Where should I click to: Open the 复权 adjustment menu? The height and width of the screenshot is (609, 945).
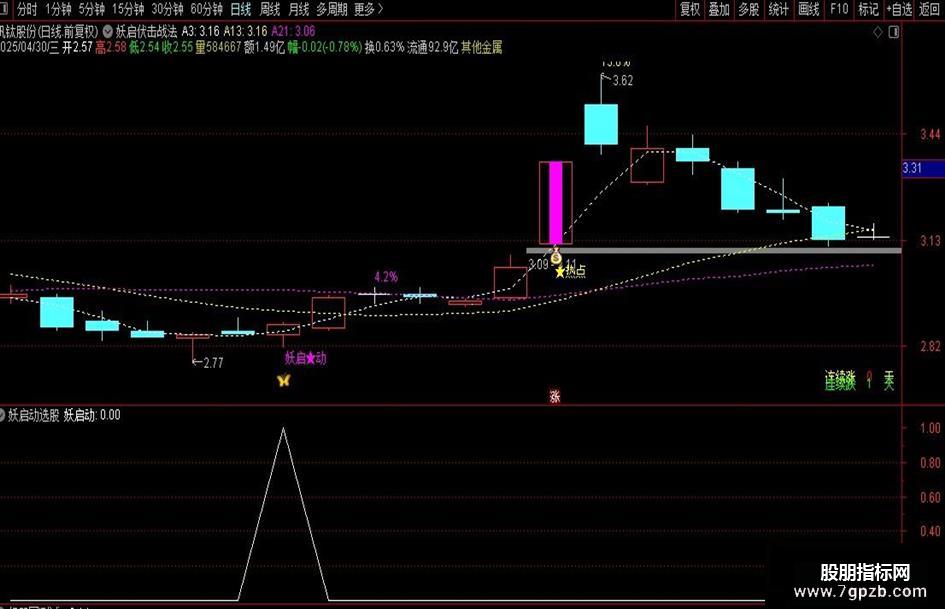pyautogui.click(x=690, y=9)
